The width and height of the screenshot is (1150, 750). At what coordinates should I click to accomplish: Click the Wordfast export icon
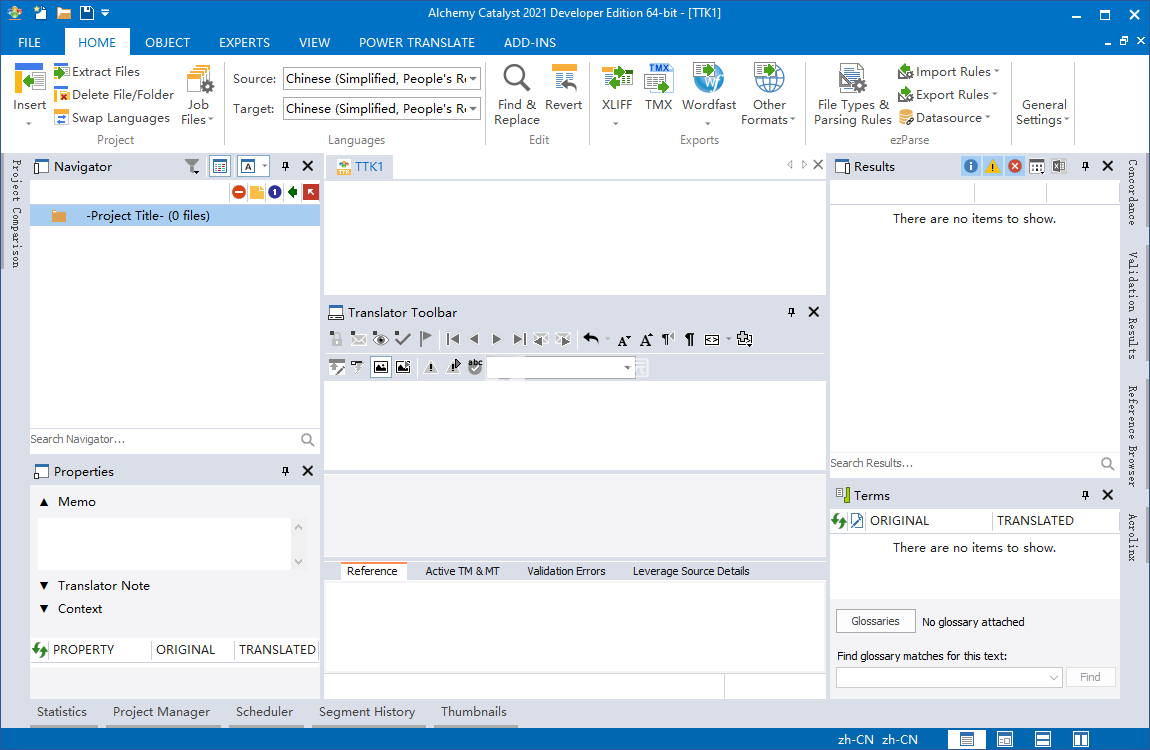(708, 79)
